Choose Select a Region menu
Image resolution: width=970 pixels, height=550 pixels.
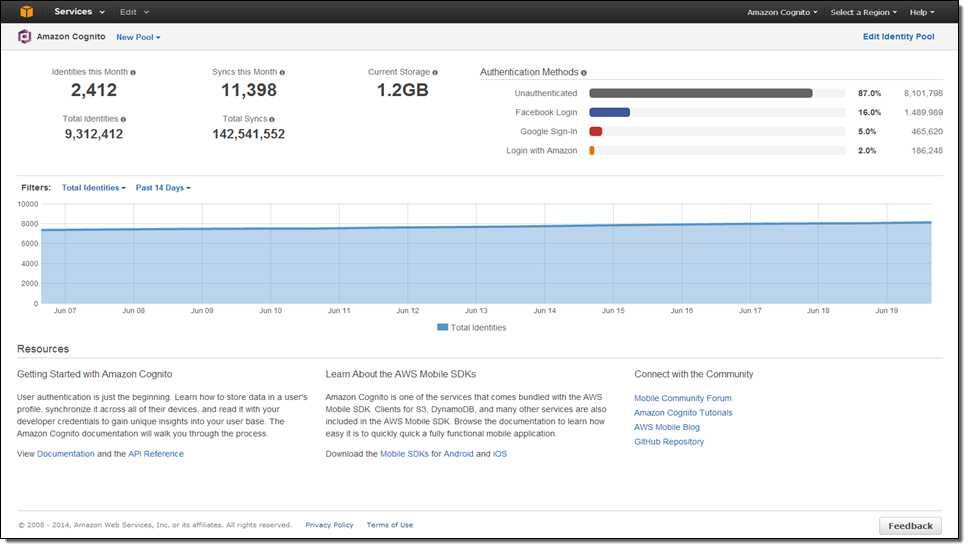pyautogui.click(x=863, y=12)
